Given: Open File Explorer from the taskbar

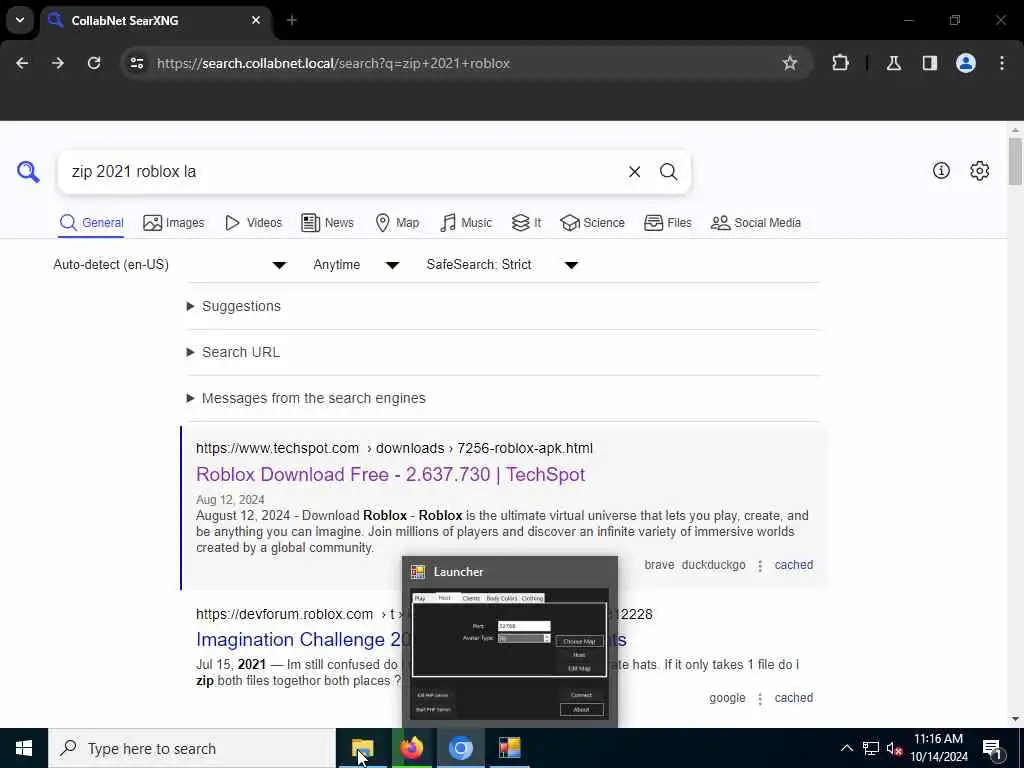Looking at the screenshot, I should click(362, 748).
